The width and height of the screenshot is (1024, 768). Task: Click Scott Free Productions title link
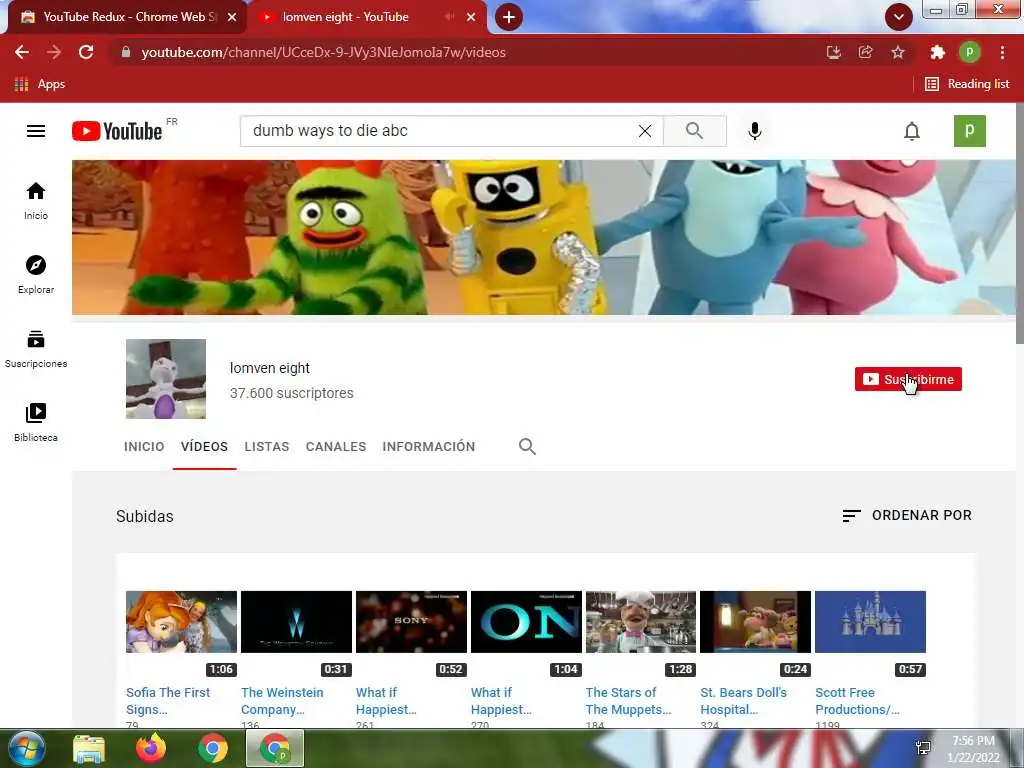click(857, 701)
